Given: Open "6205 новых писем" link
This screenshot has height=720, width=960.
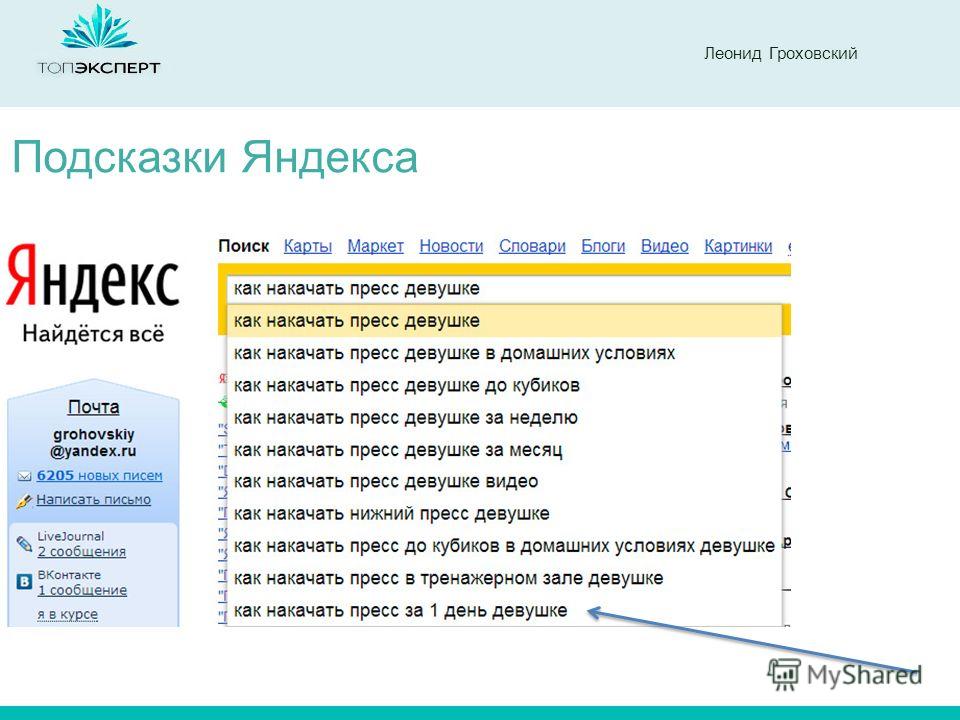Looking at the screenshot, I should [x=99, y=476].
